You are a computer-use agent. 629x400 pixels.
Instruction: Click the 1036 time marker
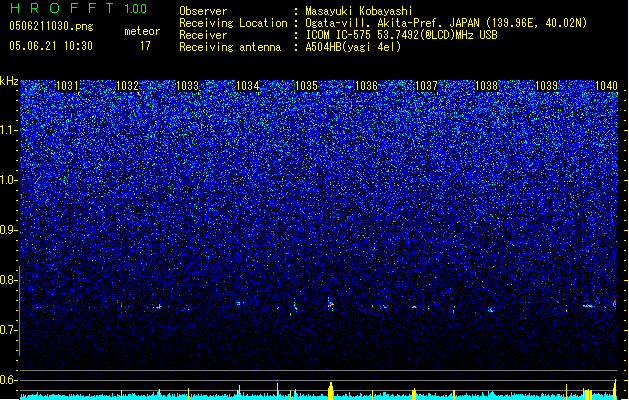click(366, 86)
